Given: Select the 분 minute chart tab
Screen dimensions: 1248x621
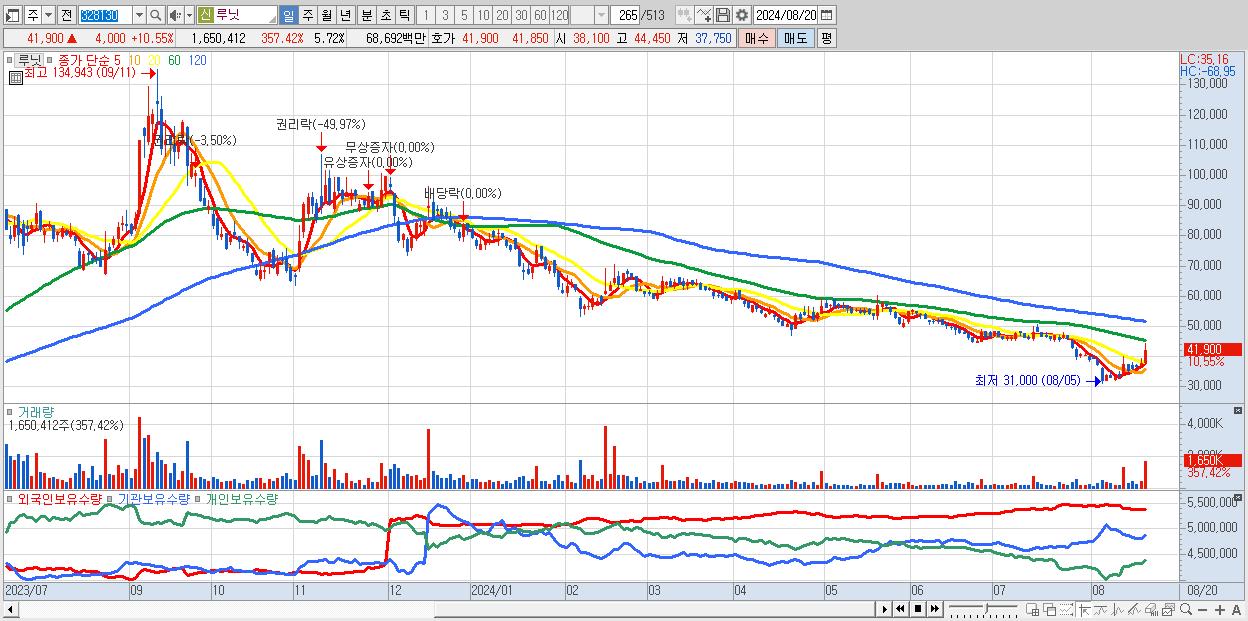Looking at the screenshot, I should point(366,15).
